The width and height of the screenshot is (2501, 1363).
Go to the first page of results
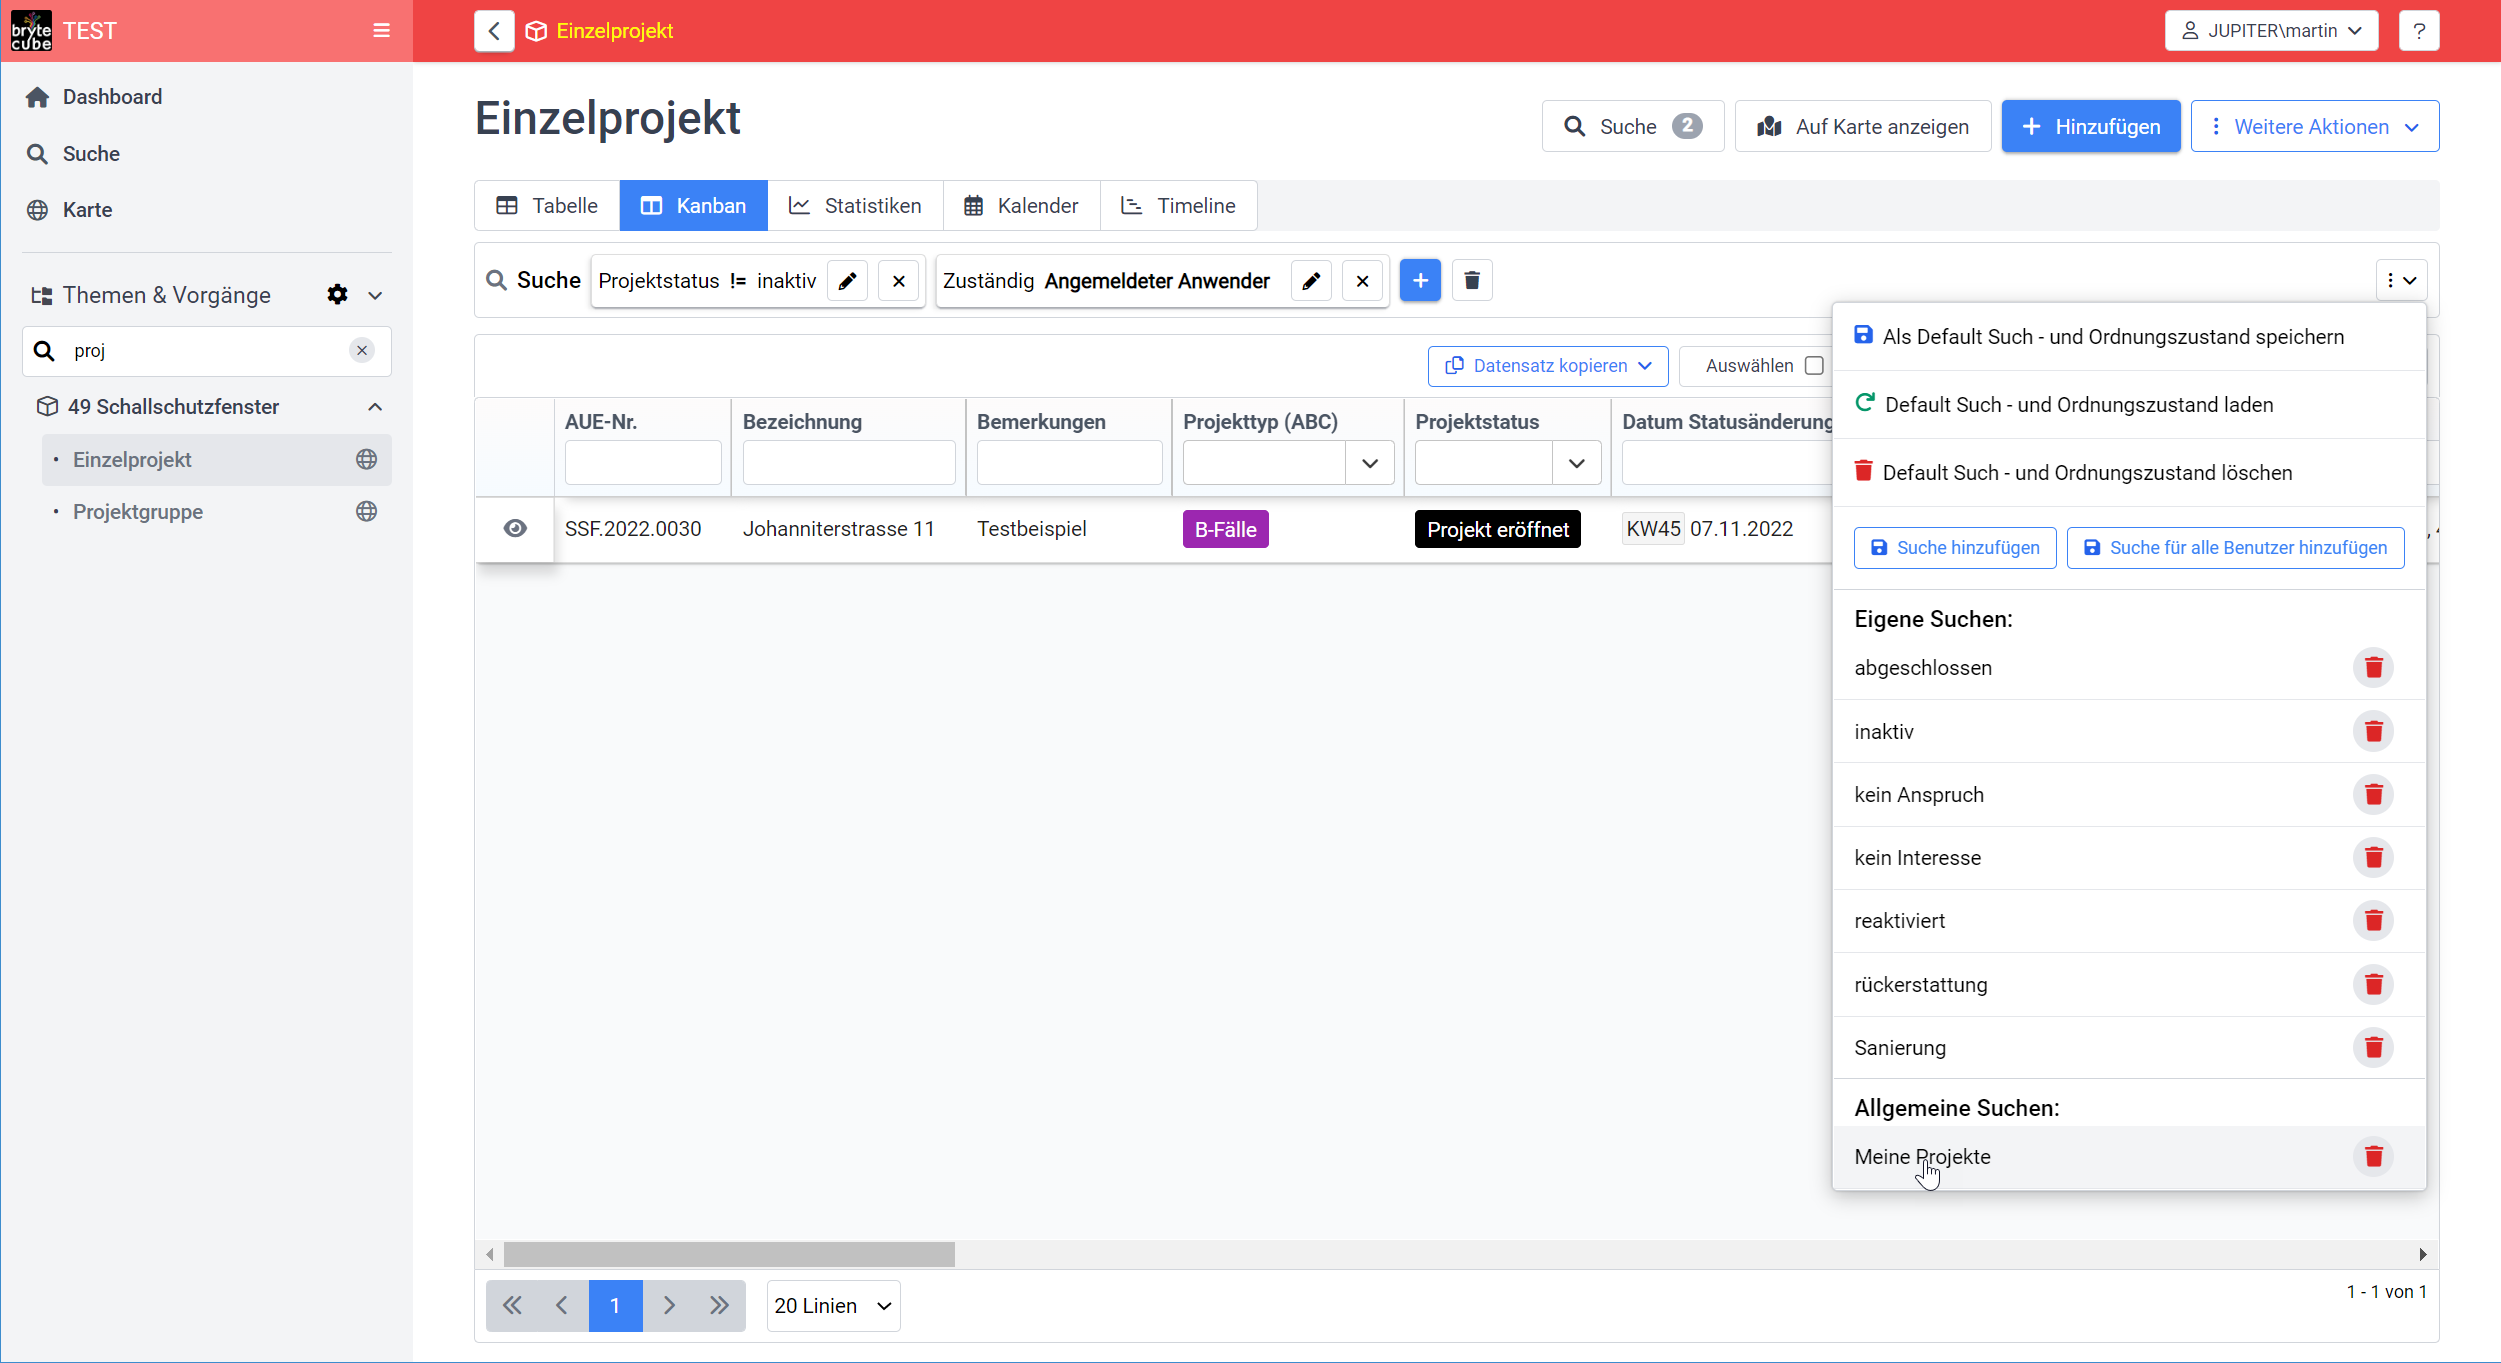coord(512,1305)
